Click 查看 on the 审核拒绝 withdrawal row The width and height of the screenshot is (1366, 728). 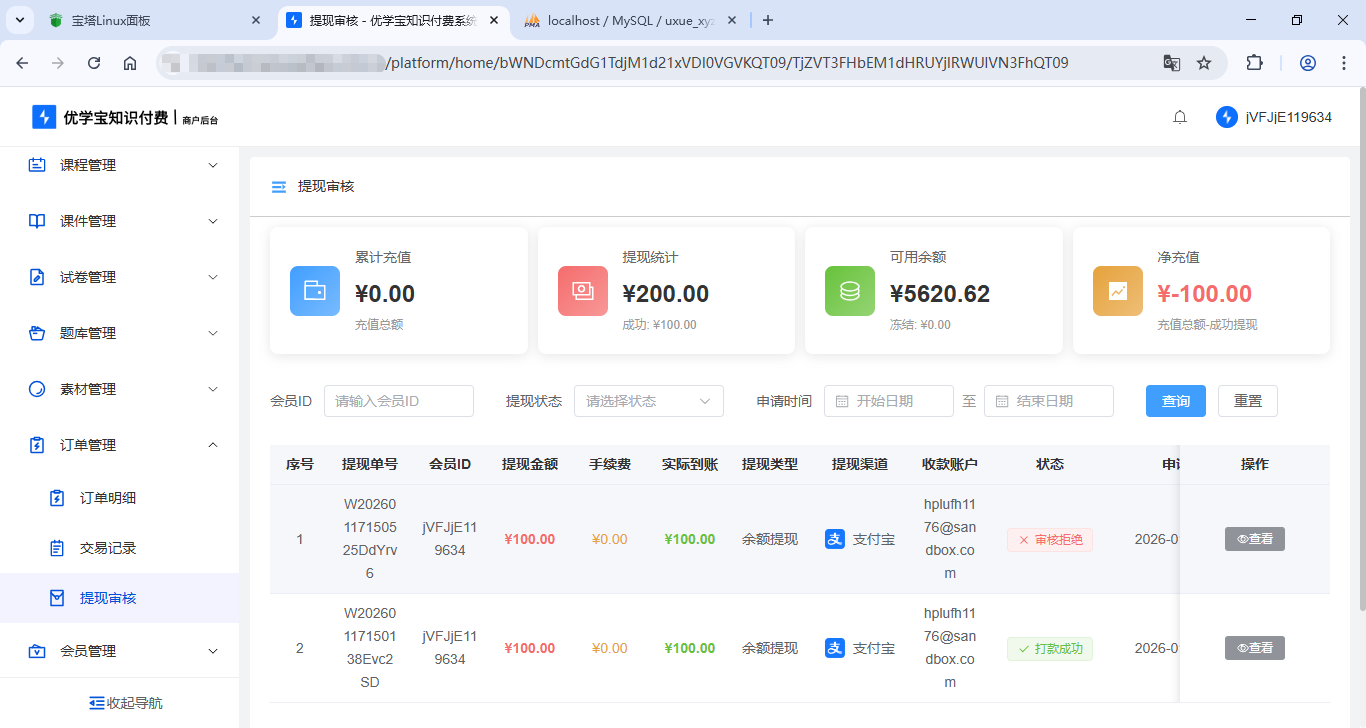pos(1254,538)
